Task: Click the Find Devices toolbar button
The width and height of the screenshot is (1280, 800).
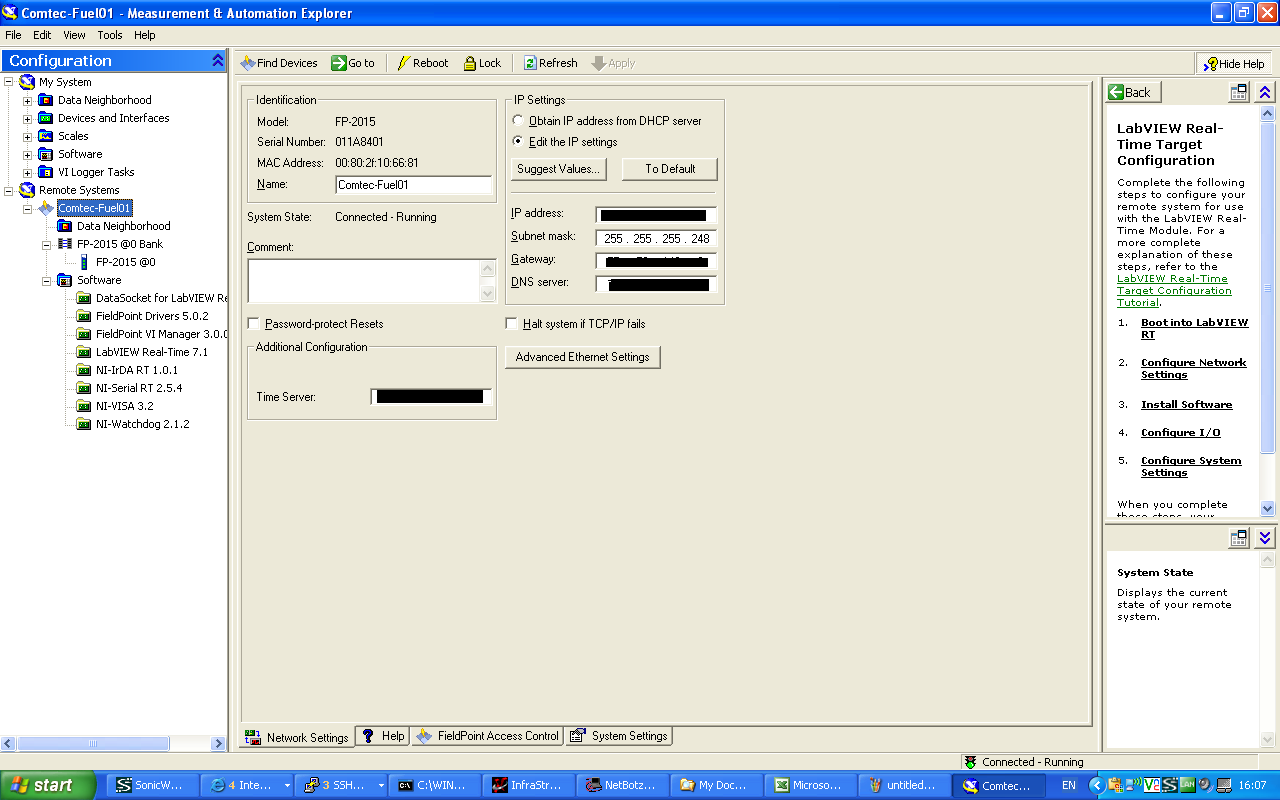Action: point(279,63)
